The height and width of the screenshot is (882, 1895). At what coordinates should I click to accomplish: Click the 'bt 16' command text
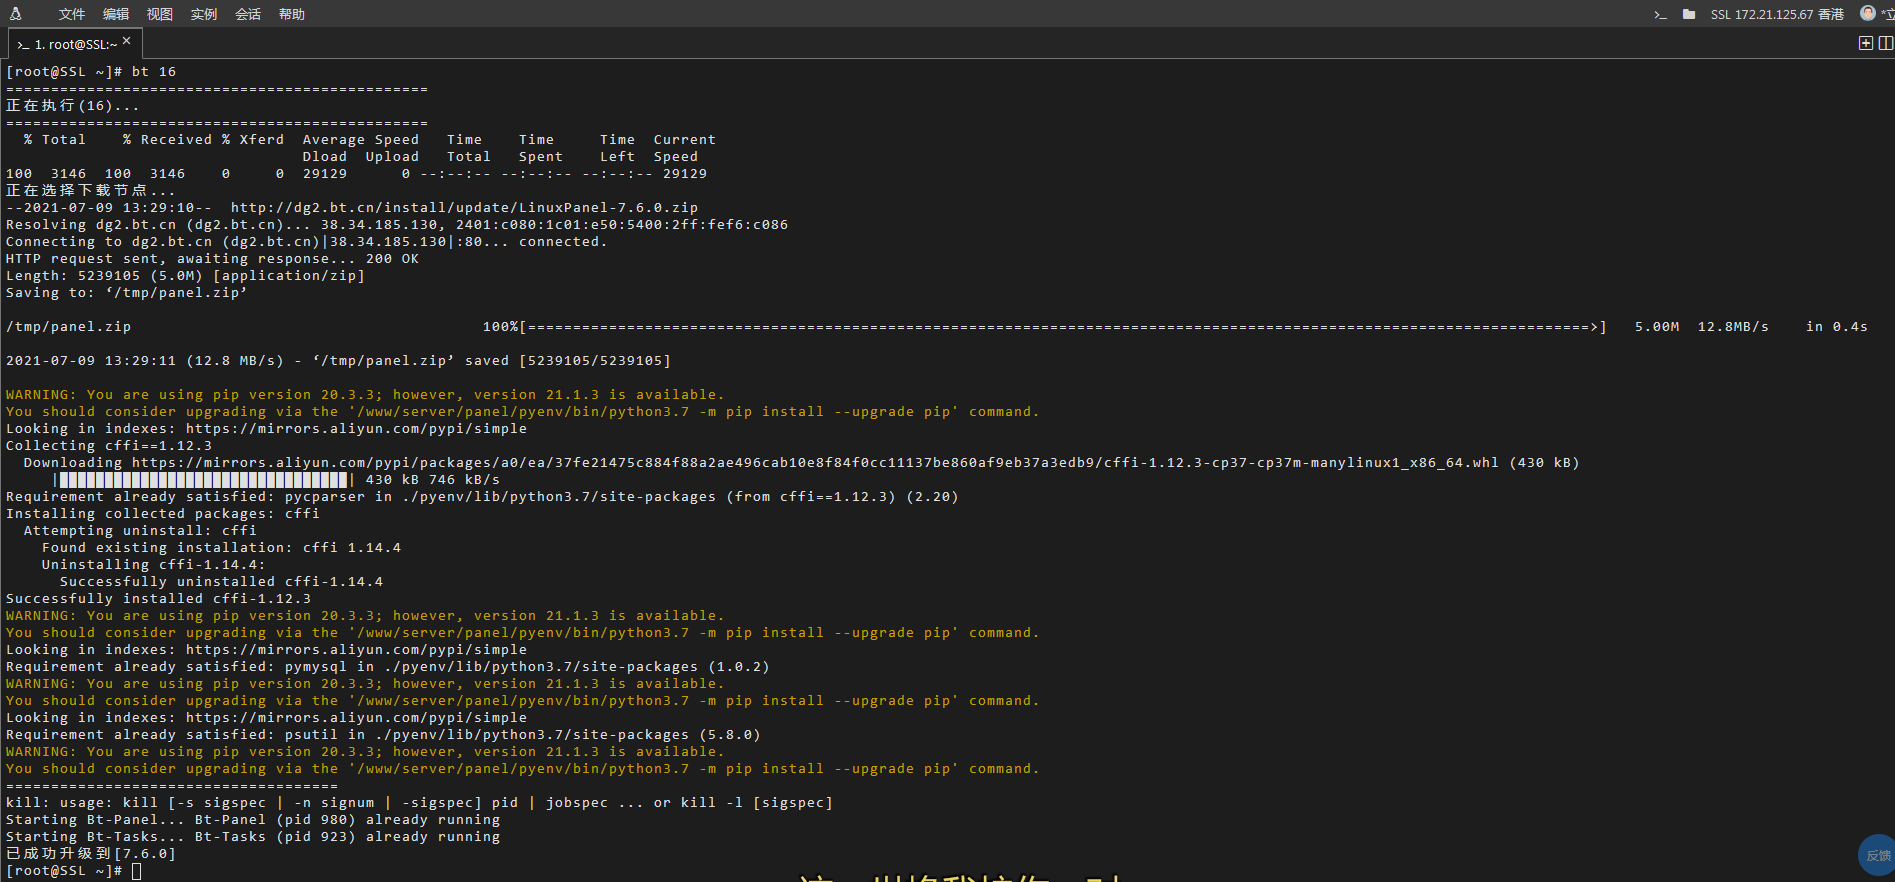[154, 72]
